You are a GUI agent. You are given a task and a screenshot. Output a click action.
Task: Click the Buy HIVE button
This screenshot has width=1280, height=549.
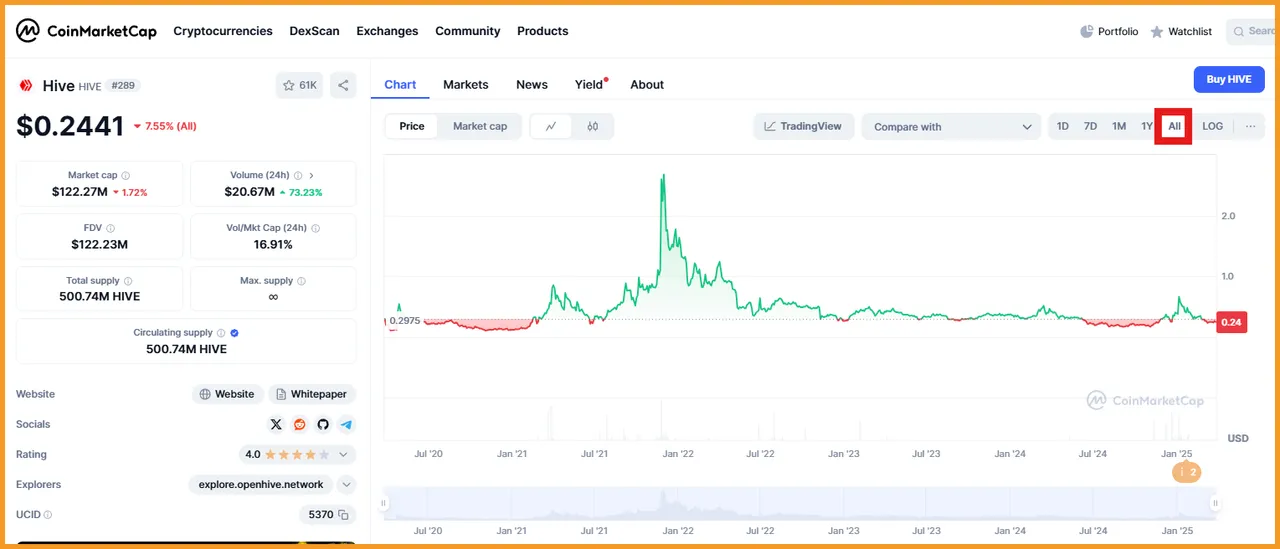point(1229,80)
